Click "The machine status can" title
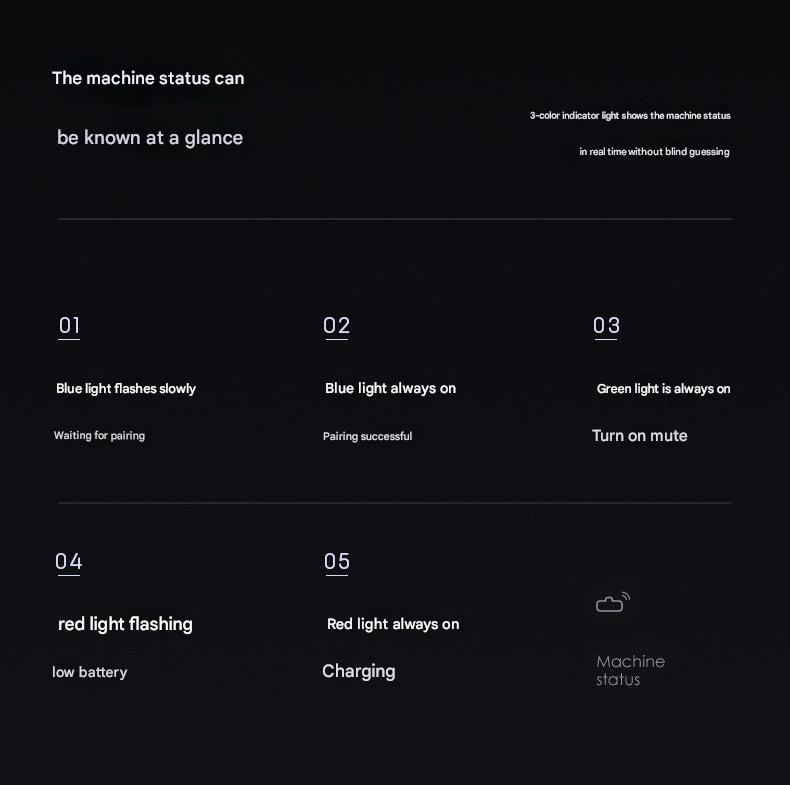This screenshot has height=785, width=790. (148, 78)
